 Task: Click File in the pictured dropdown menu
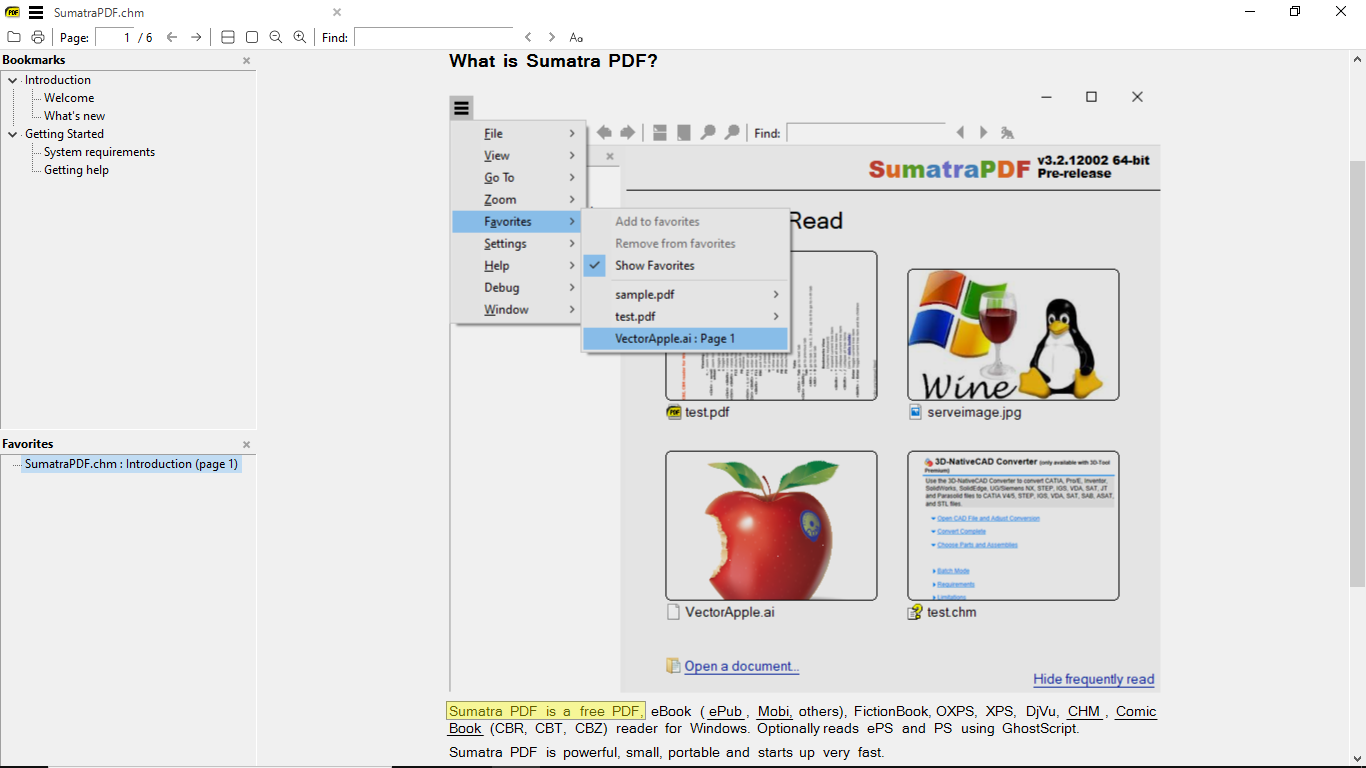516,134
